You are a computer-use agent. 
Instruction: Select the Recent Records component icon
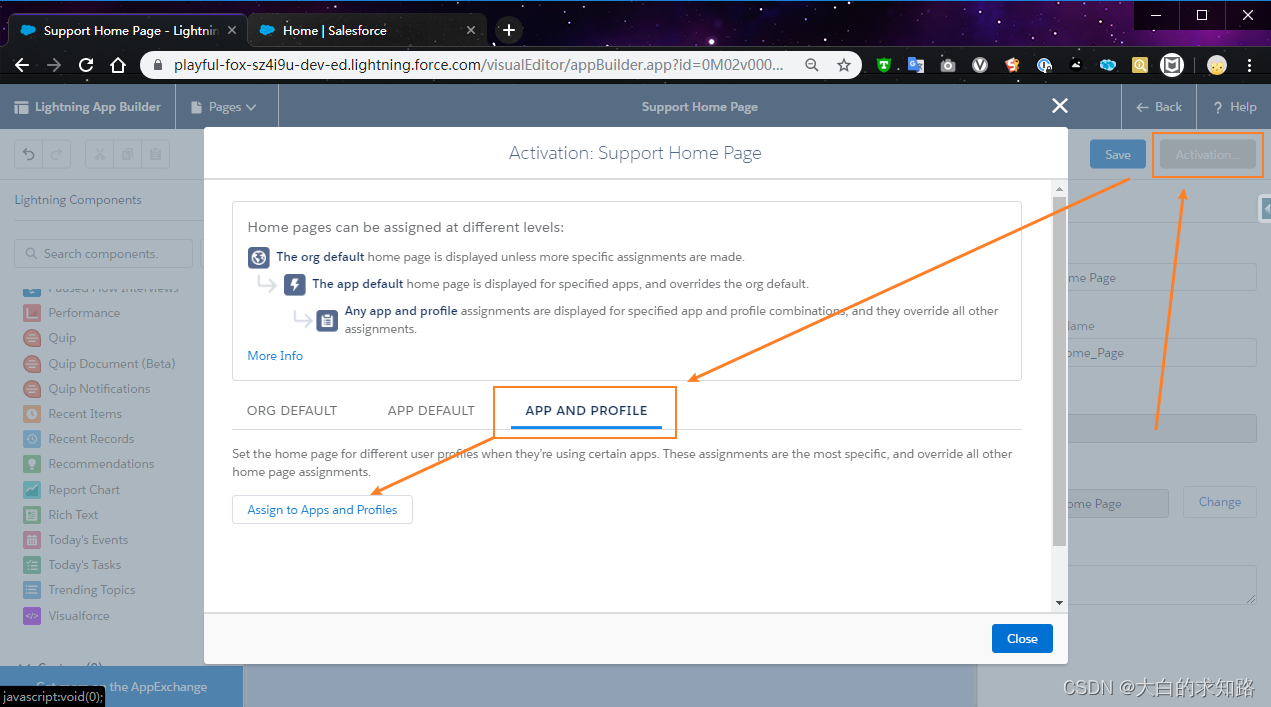(x=31, y=439)
